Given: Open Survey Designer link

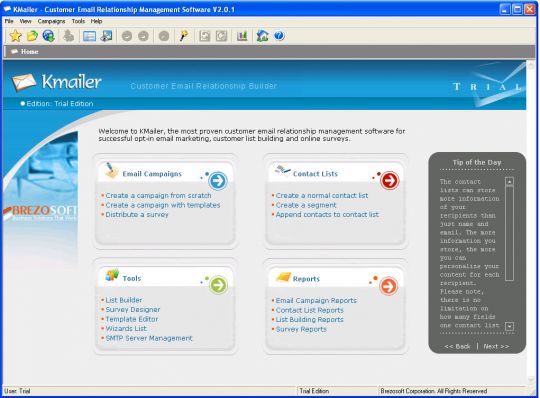Looking at the screenshot, I should (x=133, y=310).
